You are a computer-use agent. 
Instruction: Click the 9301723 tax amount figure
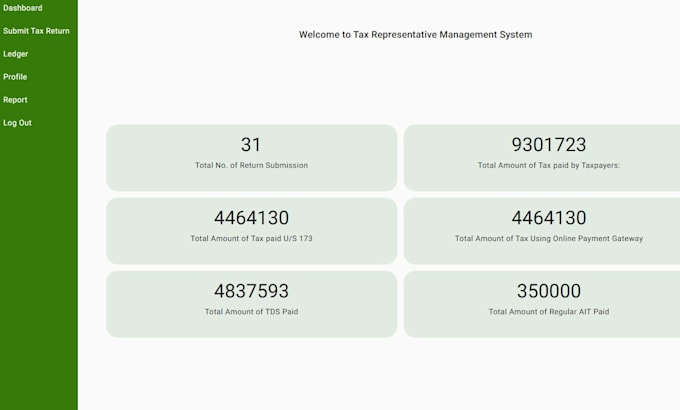click(549, 144)
